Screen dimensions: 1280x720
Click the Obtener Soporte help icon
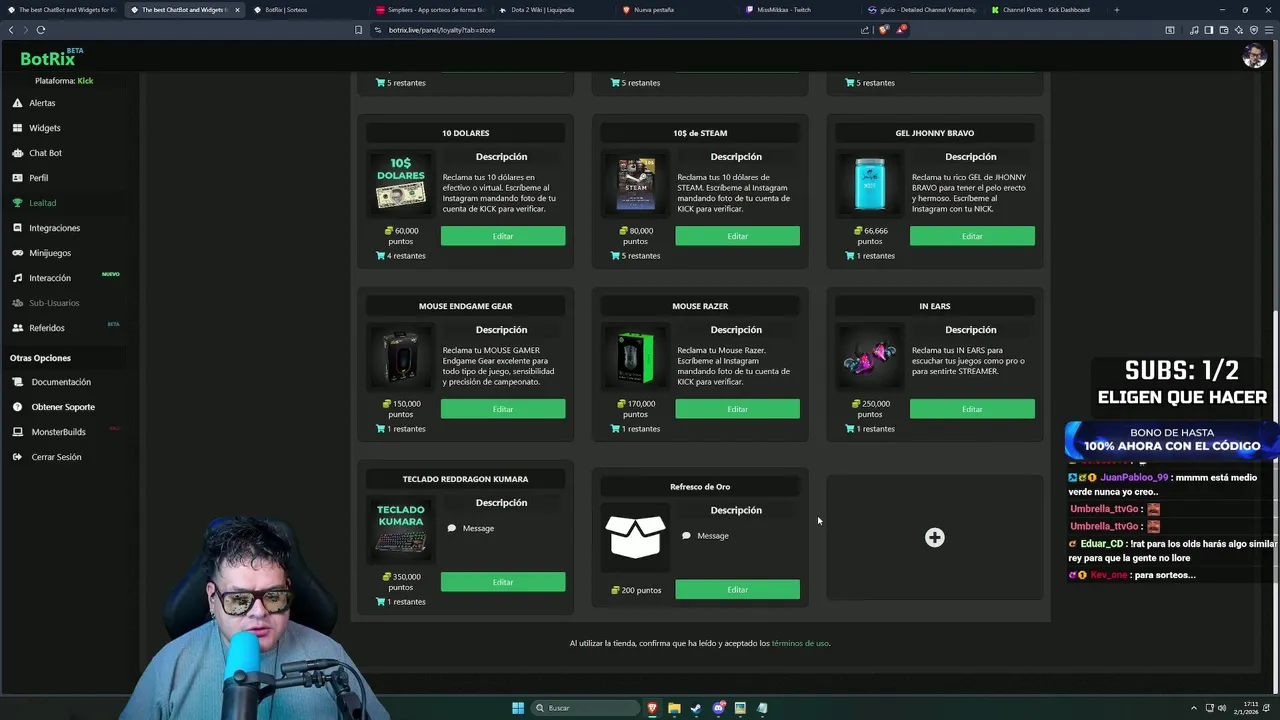[17, 407]
